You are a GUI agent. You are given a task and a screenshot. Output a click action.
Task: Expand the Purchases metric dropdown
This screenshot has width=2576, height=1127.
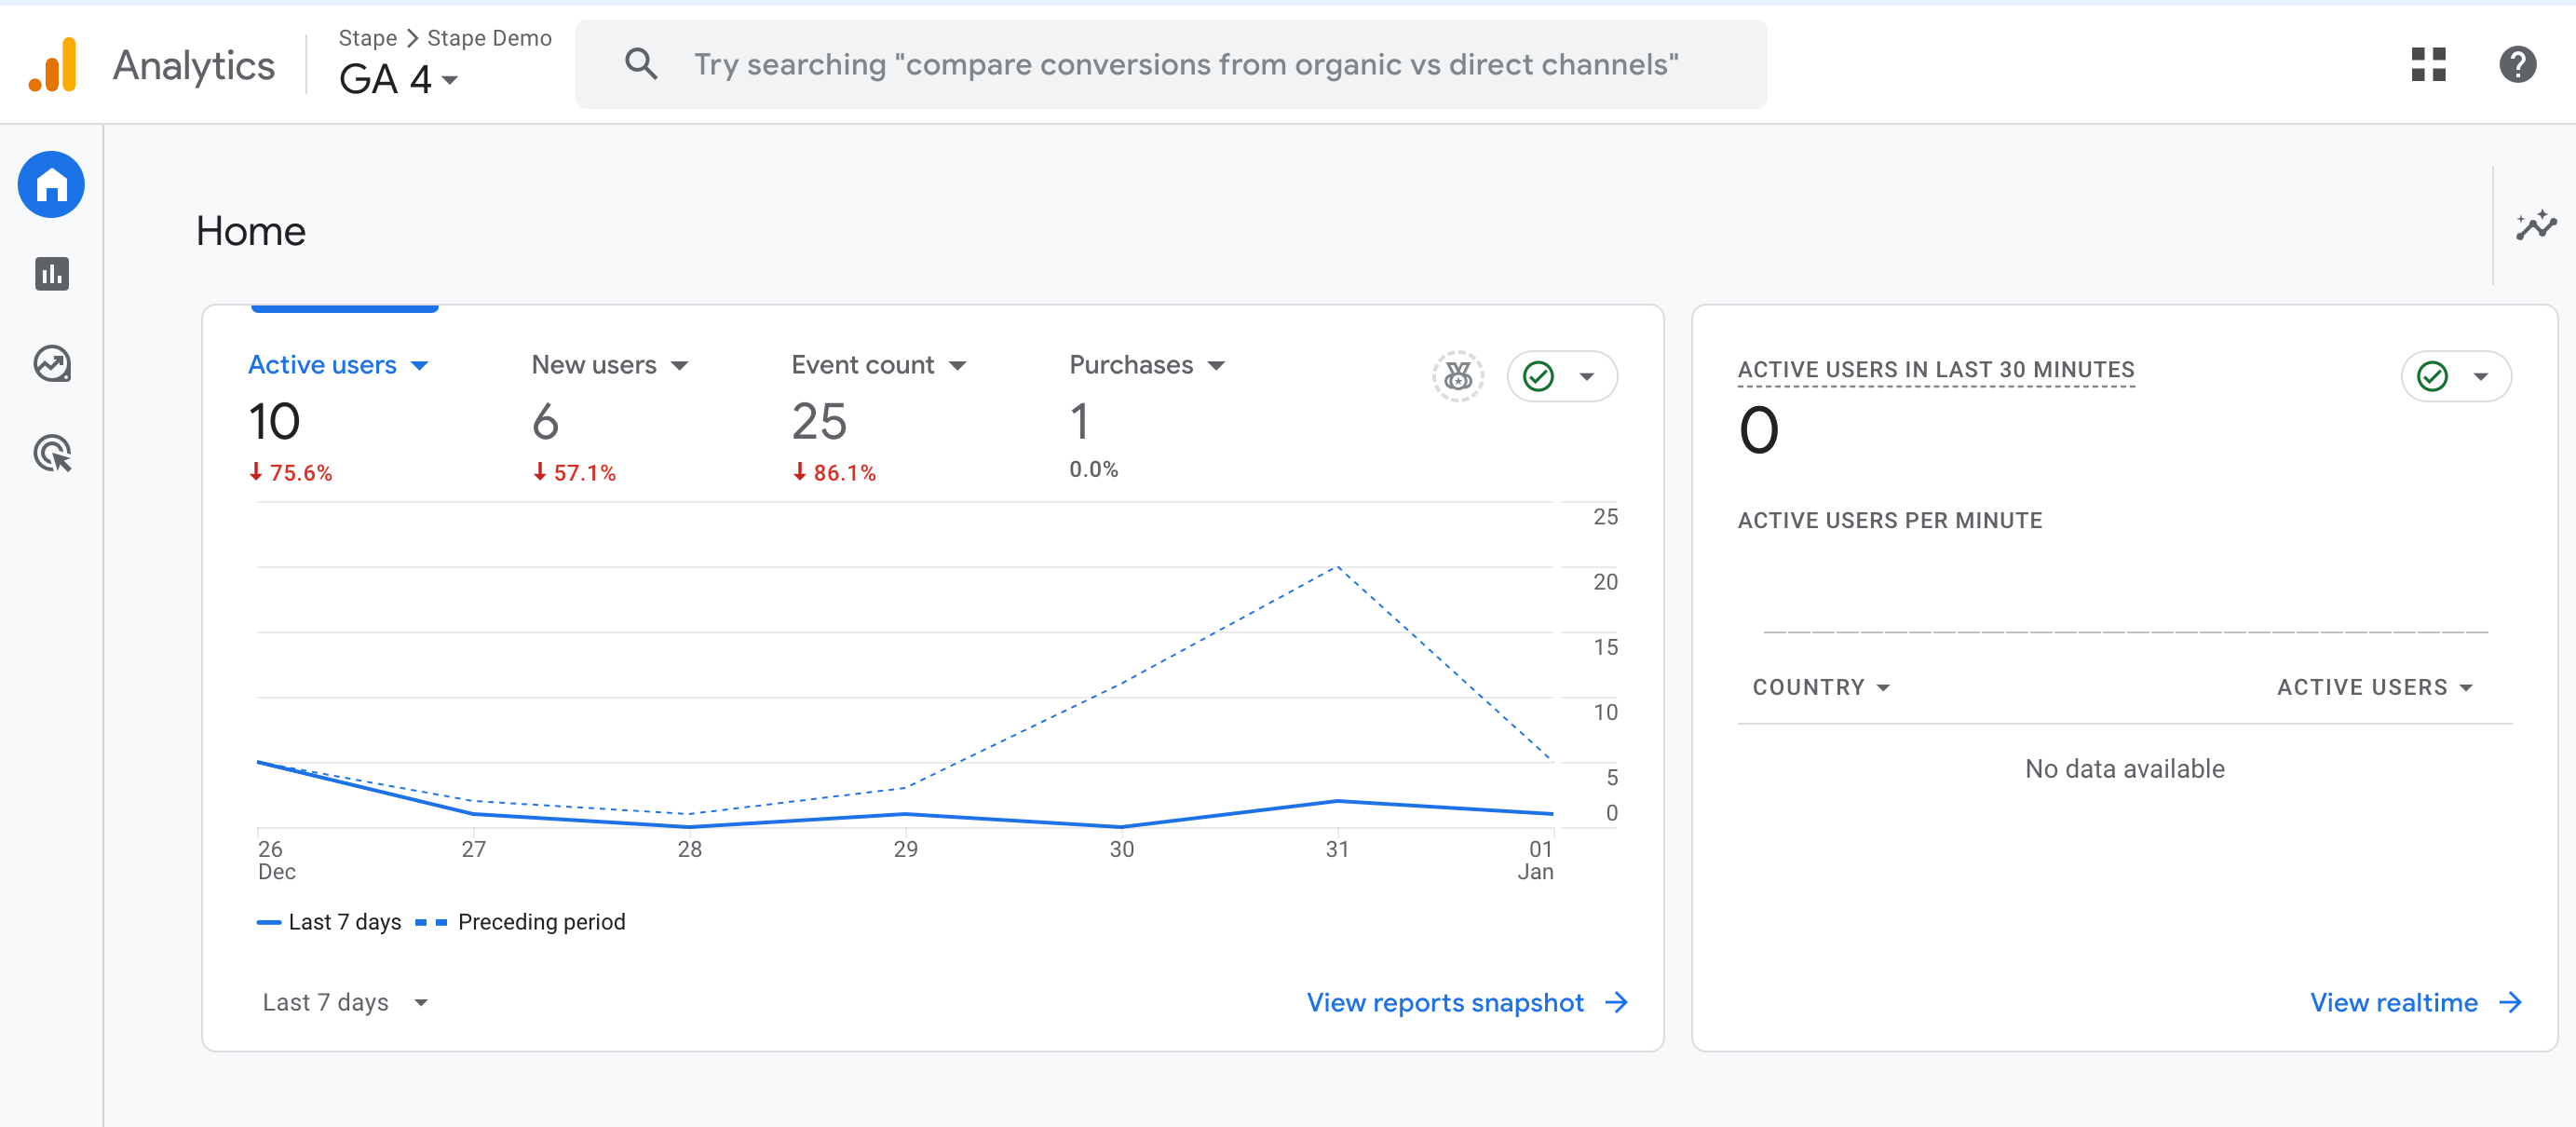[x=1216, y=366]
